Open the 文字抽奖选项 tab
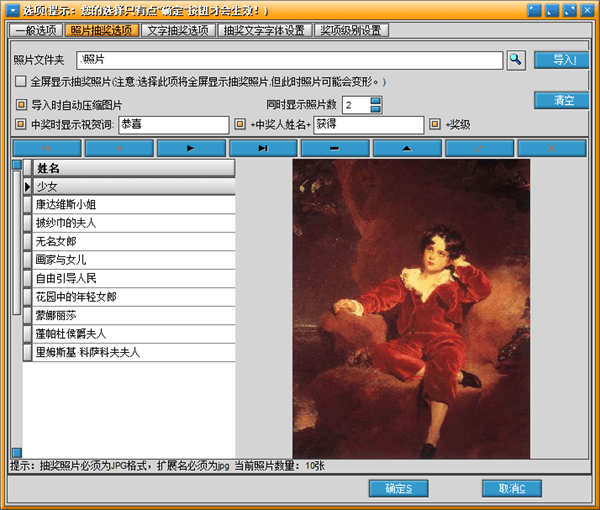 (x=177, y=31)
